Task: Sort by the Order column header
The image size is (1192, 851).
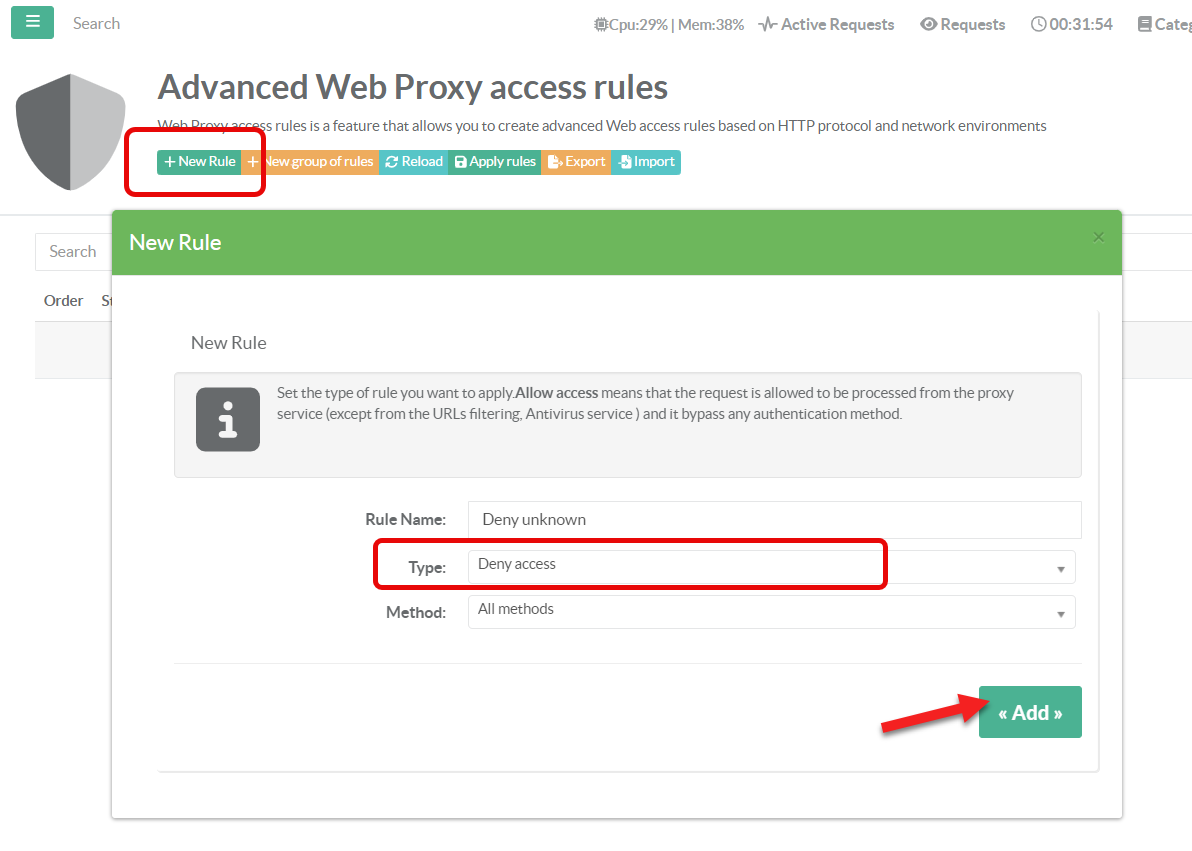Action: click(64, 301)
